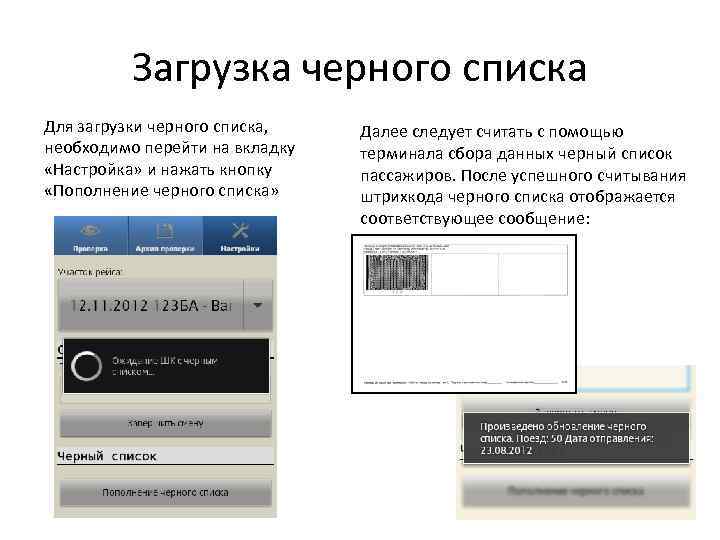720x540 pixels.
Task: Click the Произведено обновление черного списка notification
Action: tap(576, 438)
